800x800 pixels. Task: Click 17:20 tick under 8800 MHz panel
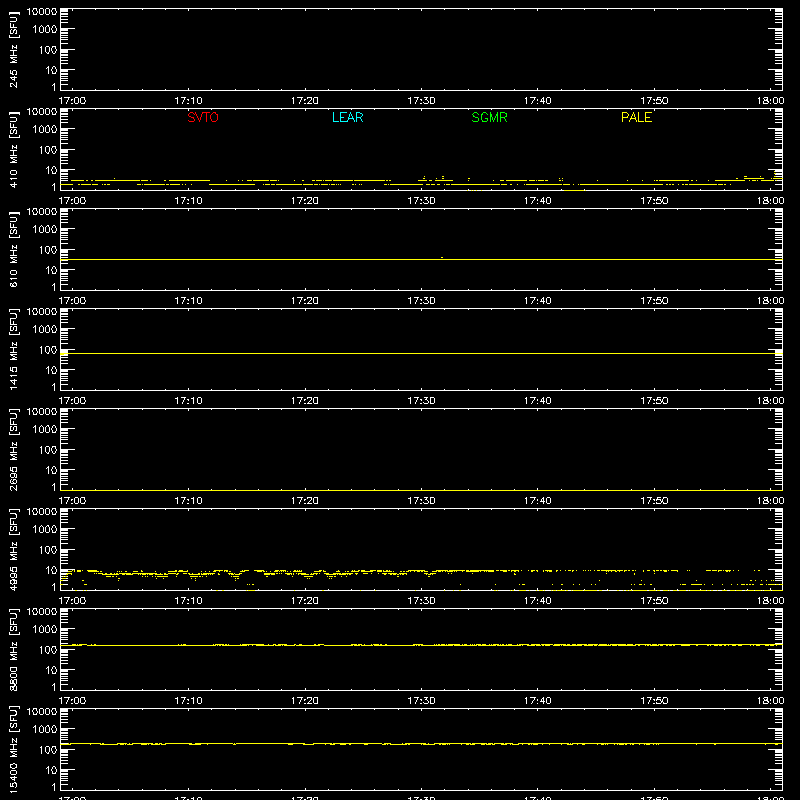[305, 701]
